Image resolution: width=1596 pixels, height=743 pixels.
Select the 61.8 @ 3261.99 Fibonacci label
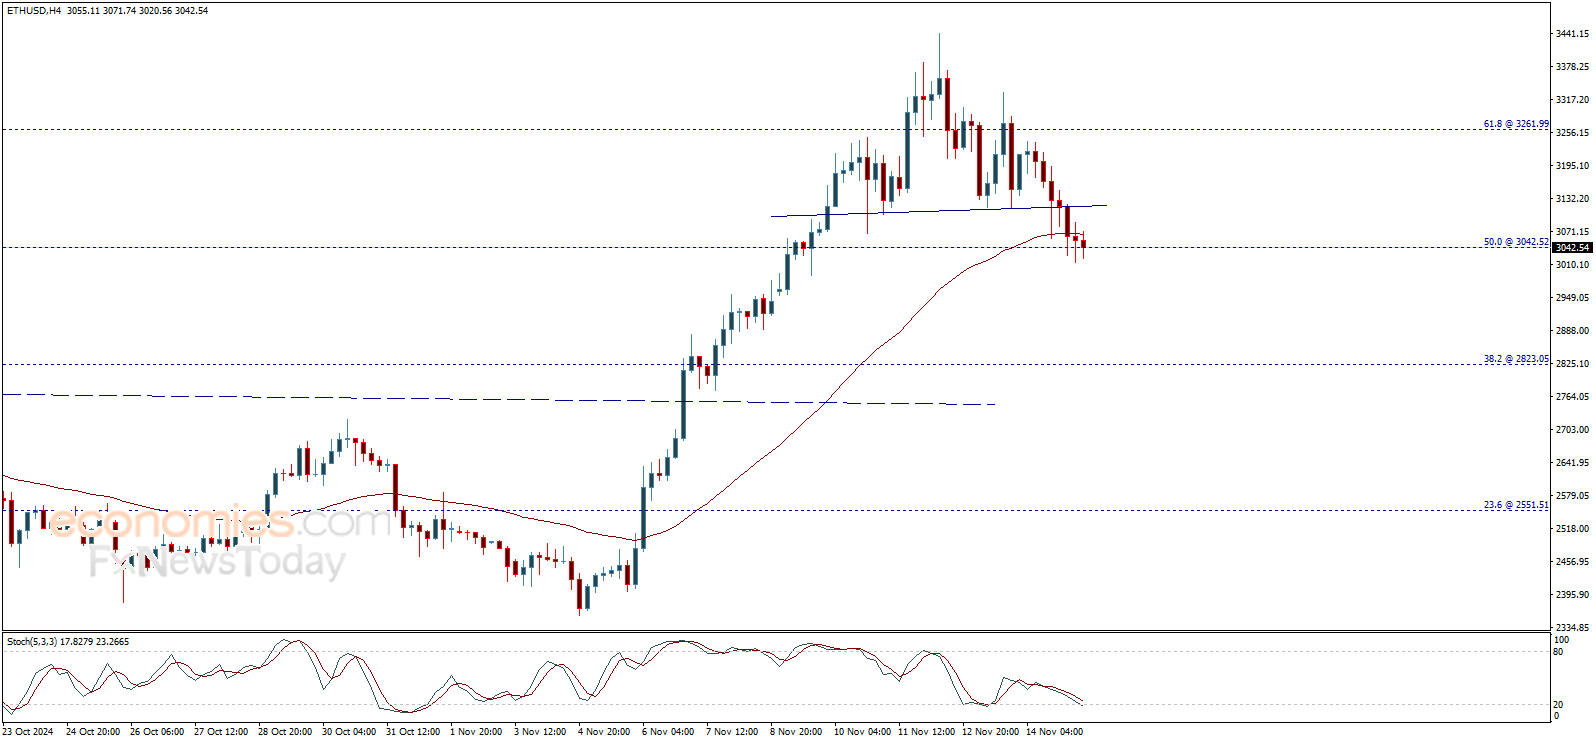(1516, 124)
